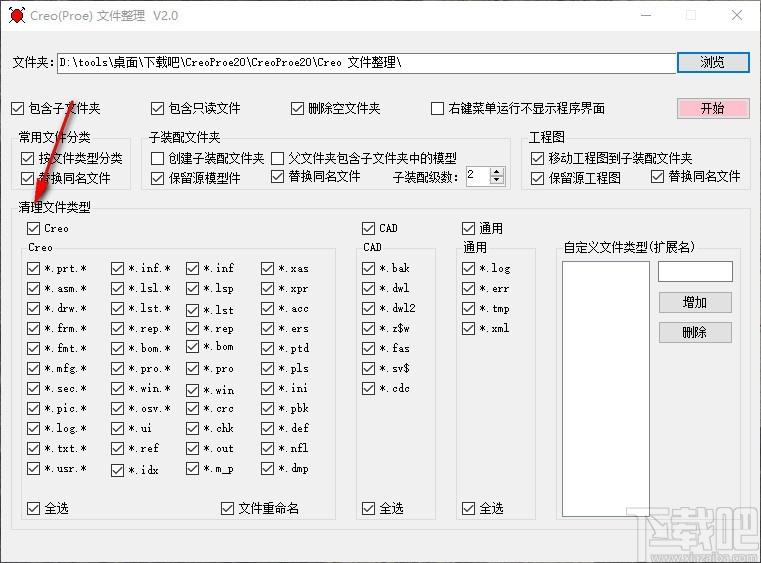The image size is (761, 563).
Task: Toggle the *.prt.* checkbox
Action: pyautogui.click(x=33, y=268)
